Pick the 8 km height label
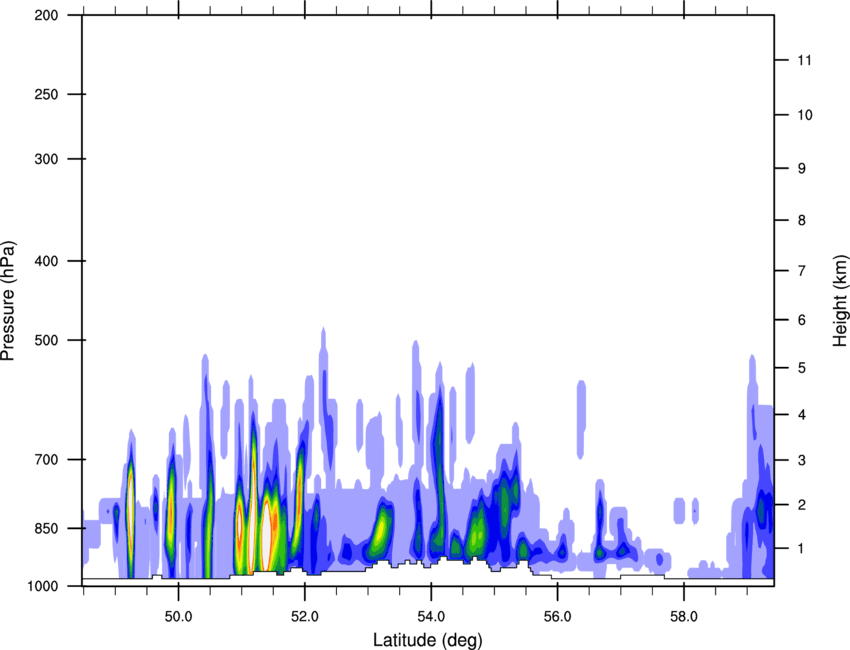 tap(802, 220)
